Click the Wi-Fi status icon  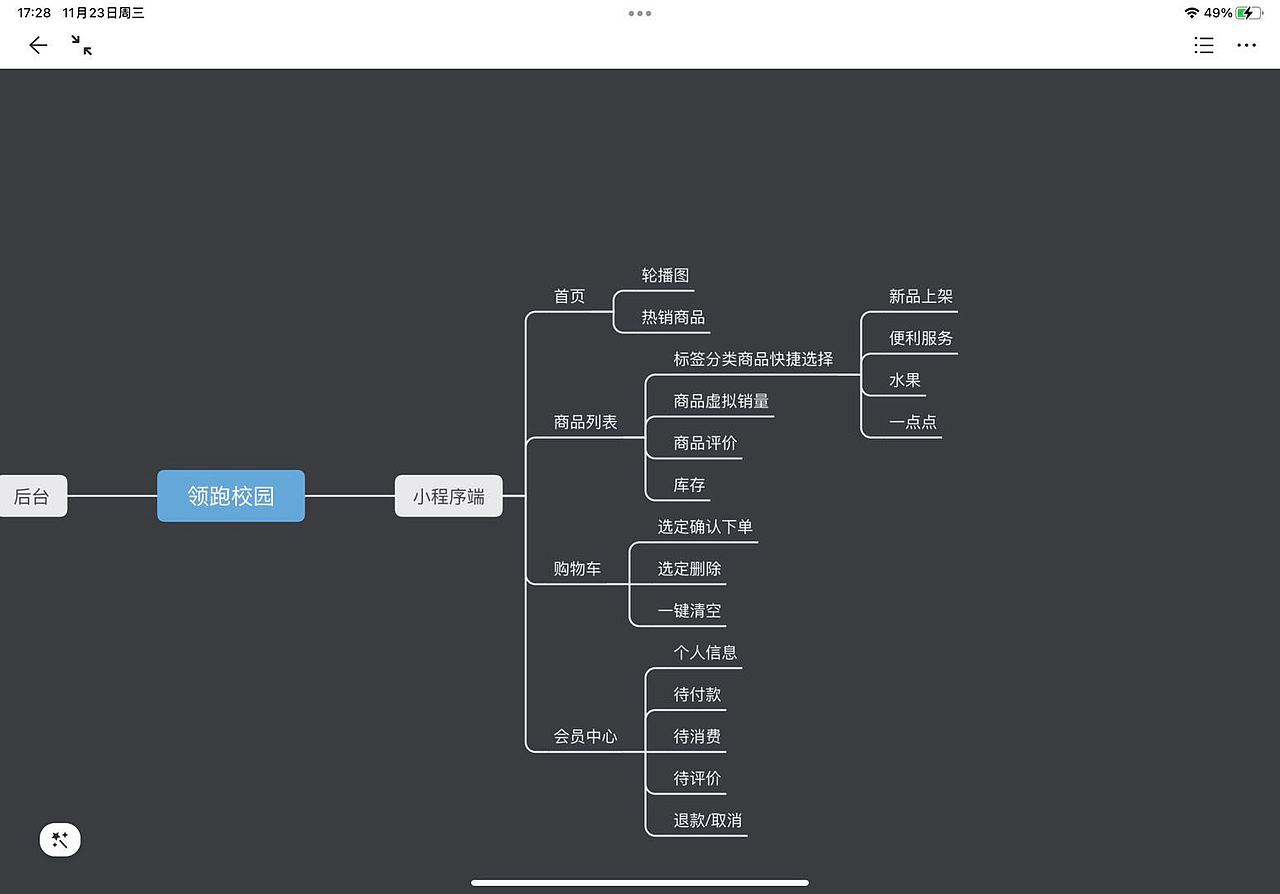[x=1190, y=13]
